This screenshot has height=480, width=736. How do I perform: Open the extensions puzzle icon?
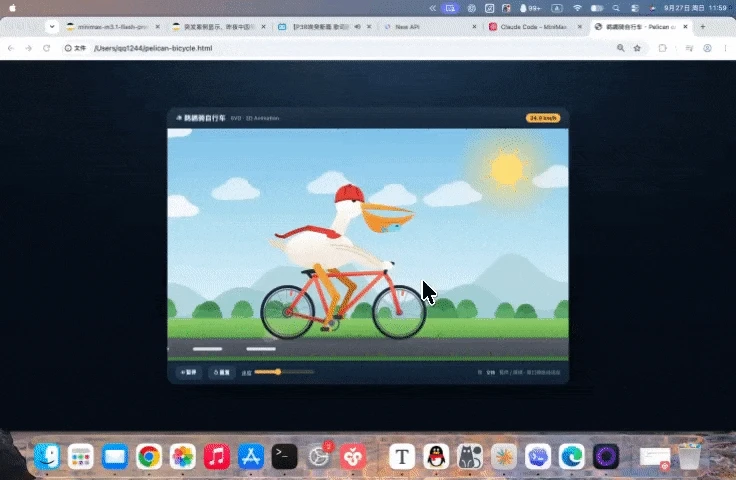point(662,48)
